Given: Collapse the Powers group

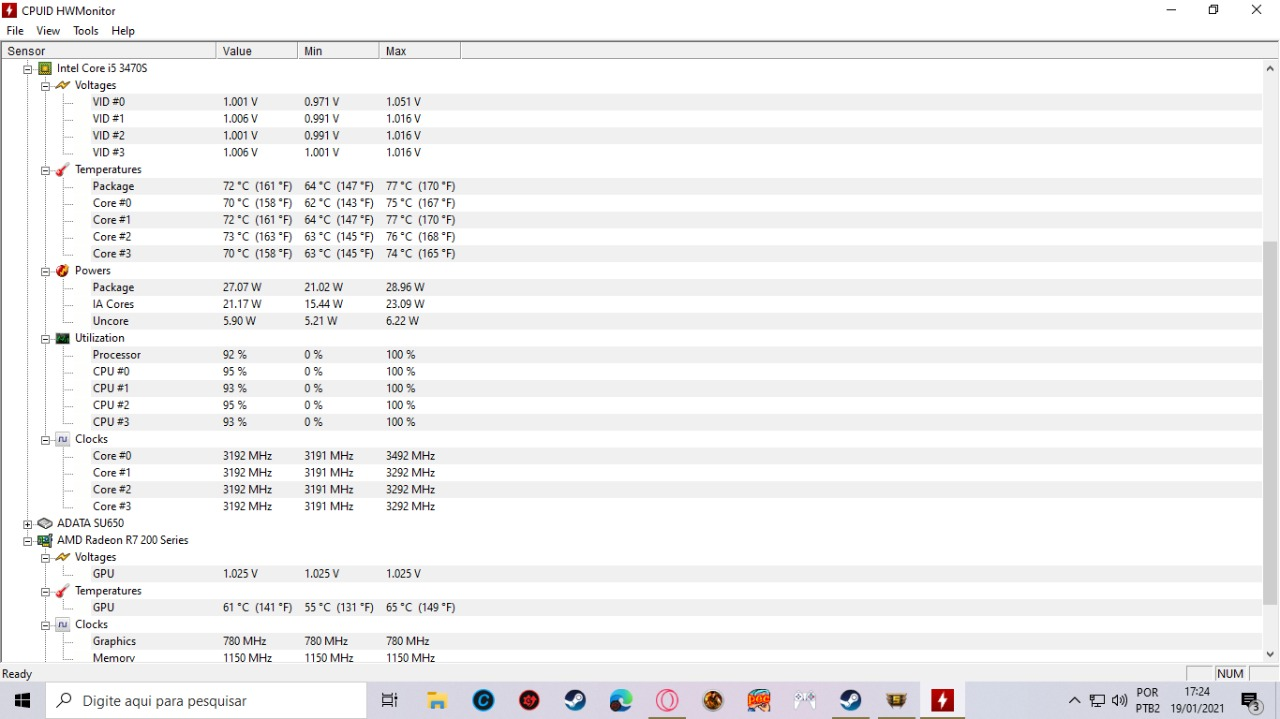Looking at the screenshot, I should tap(46, 271).
